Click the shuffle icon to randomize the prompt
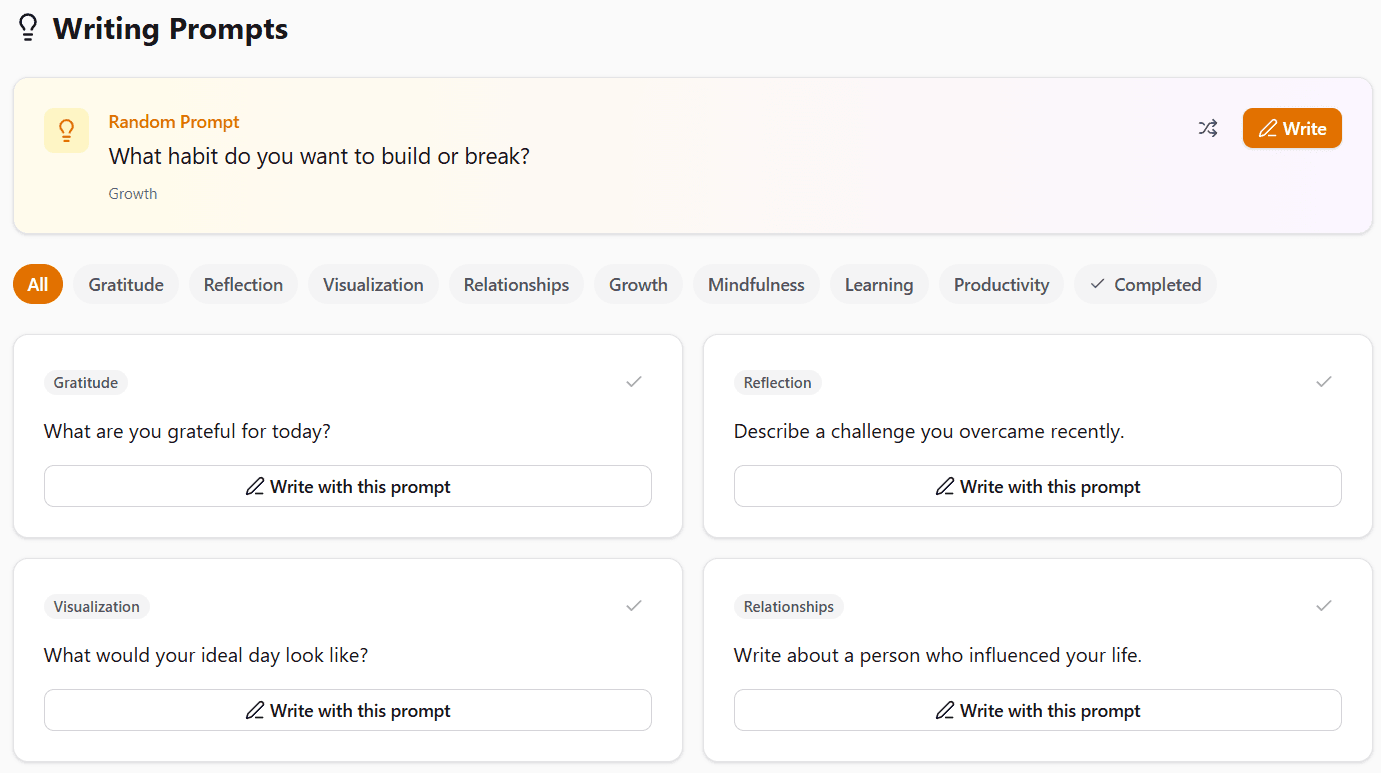The image size is (1381, 773). tap(1207, 128)
